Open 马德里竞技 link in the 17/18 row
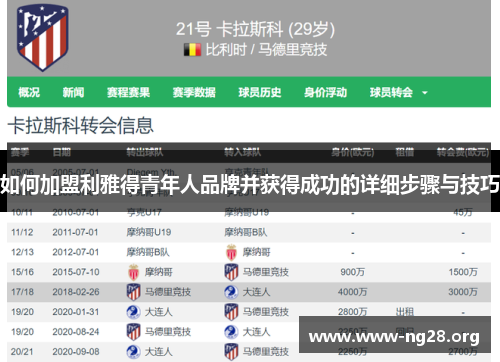The image size is (500, 362). (168, 292)
